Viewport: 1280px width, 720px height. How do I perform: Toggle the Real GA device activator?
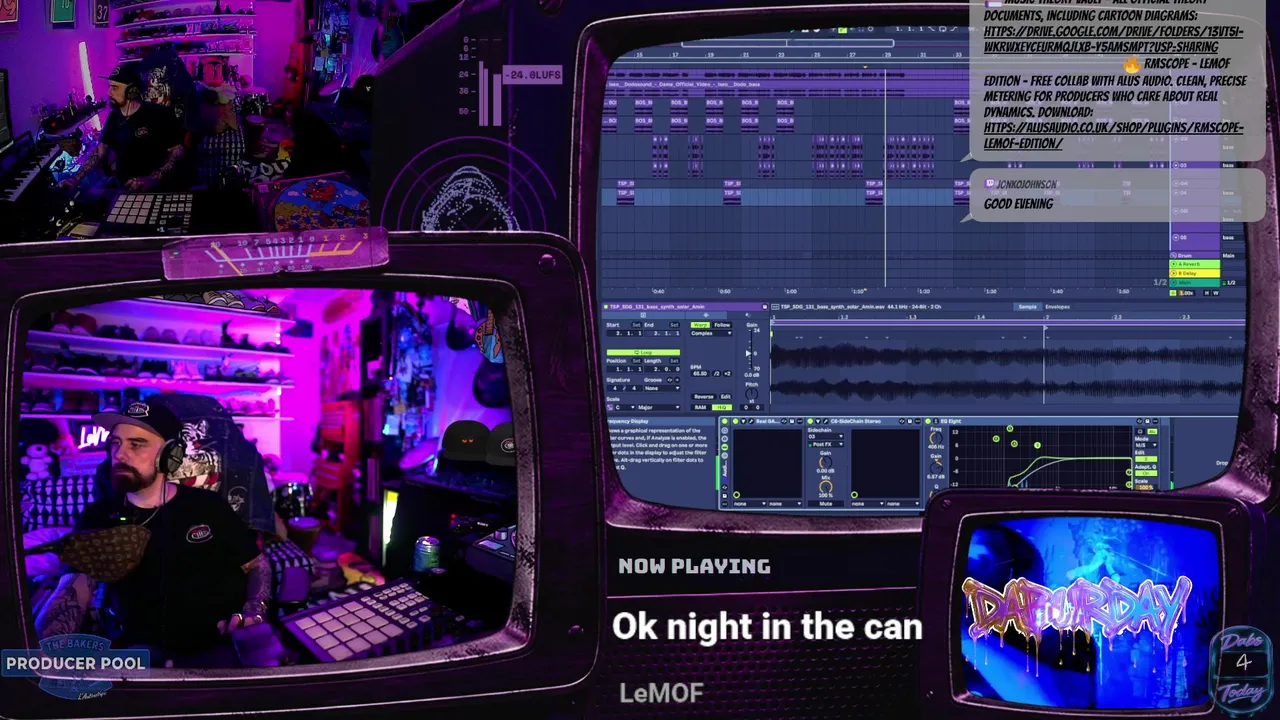735,421
